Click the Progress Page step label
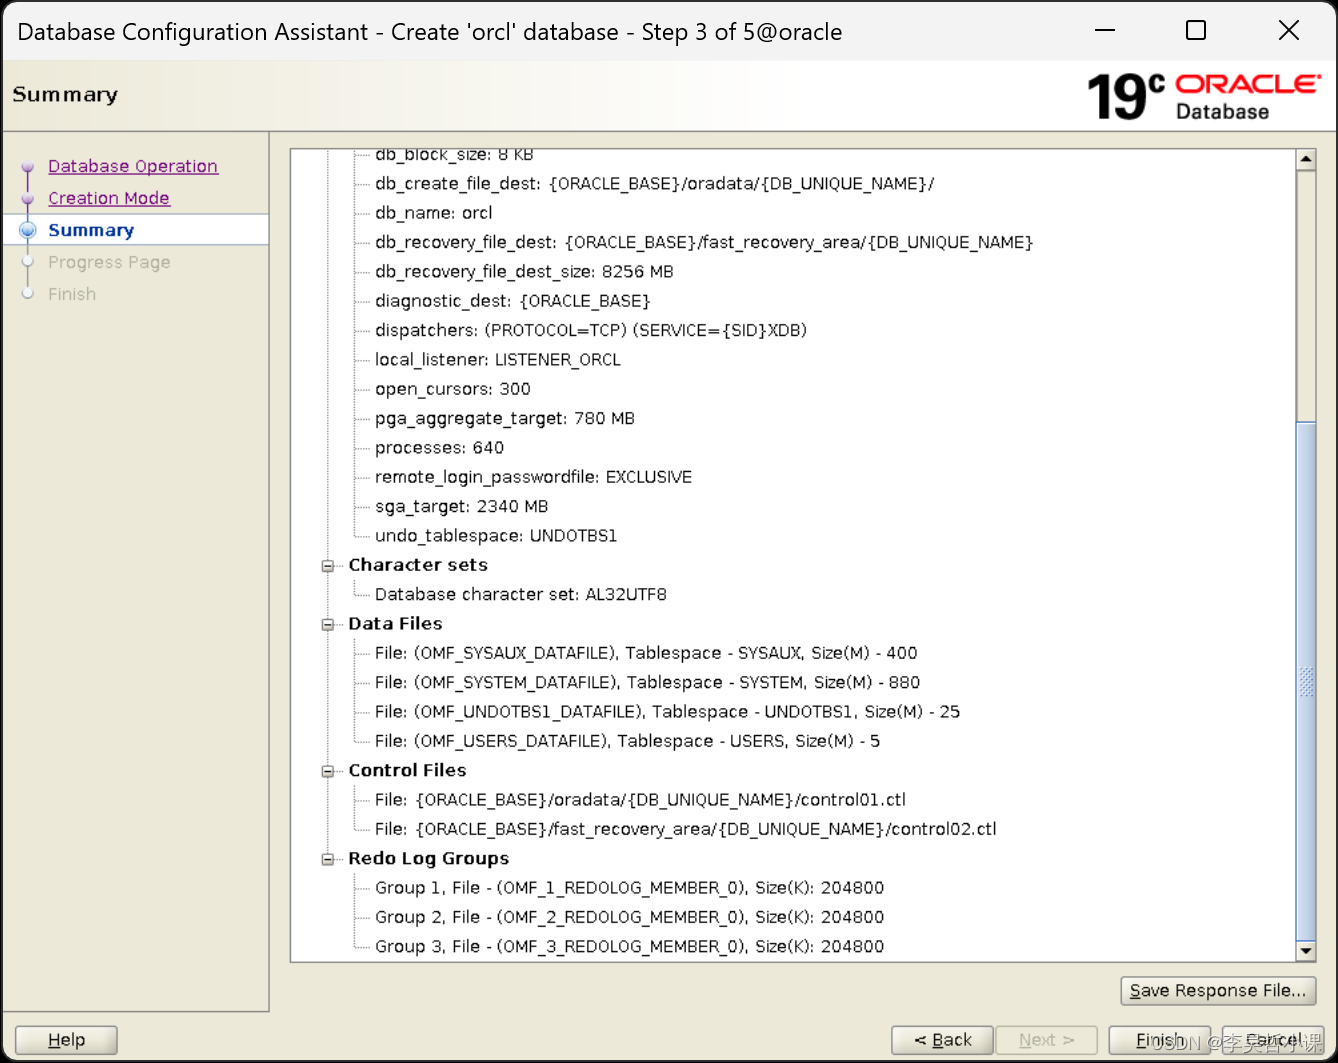Image resolution: width=1338 pixels, height=1063 pixels. 109,262
